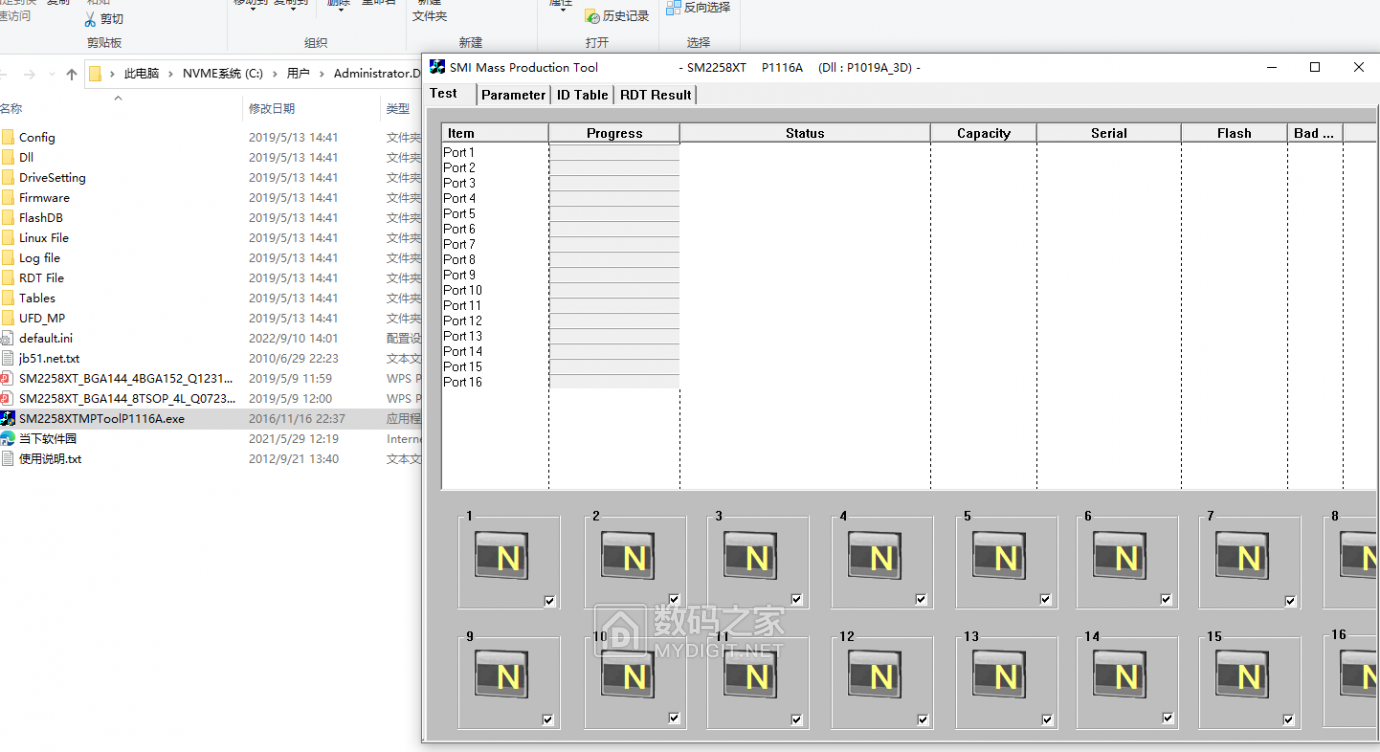Image resolution: width=1380 pixels, height=752 pixels.
Task: Uncheck the port 9 checkbox
Action: point(548,719)
